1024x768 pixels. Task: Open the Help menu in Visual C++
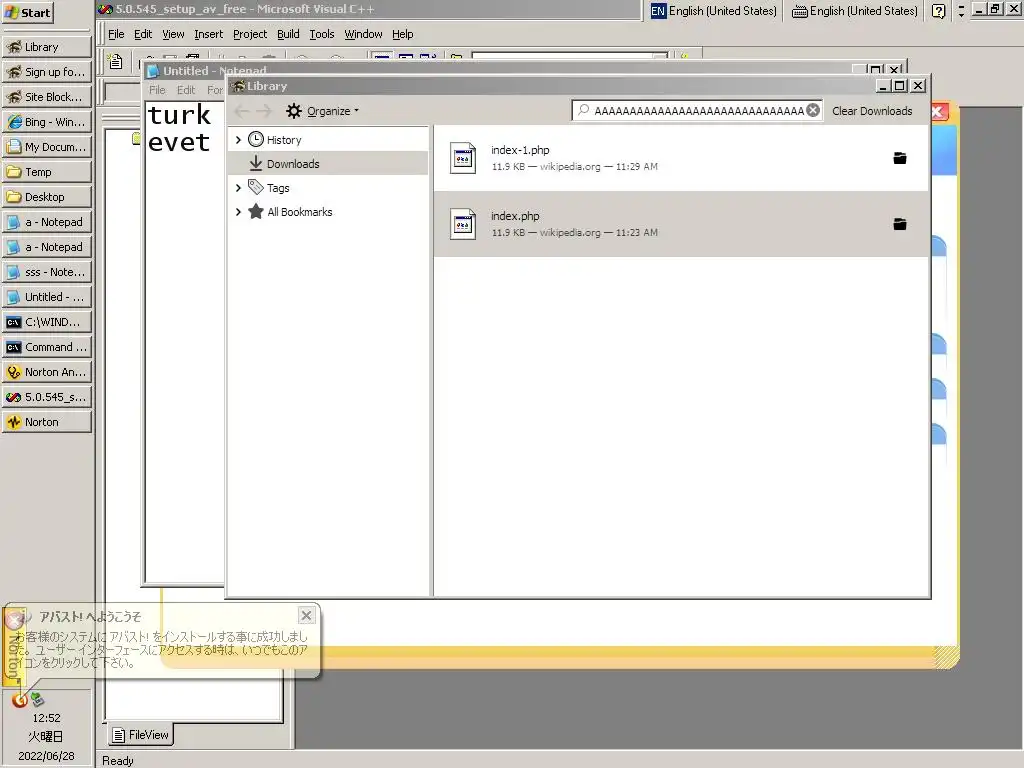click(x=402, y=34)
